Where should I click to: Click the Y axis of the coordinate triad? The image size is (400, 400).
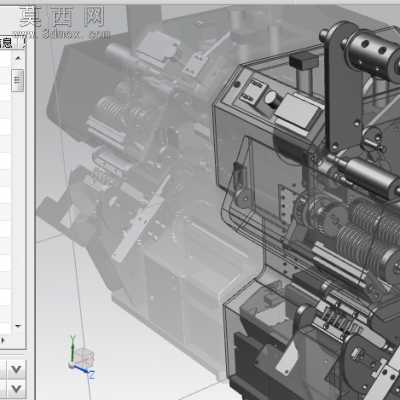(72, 348)
